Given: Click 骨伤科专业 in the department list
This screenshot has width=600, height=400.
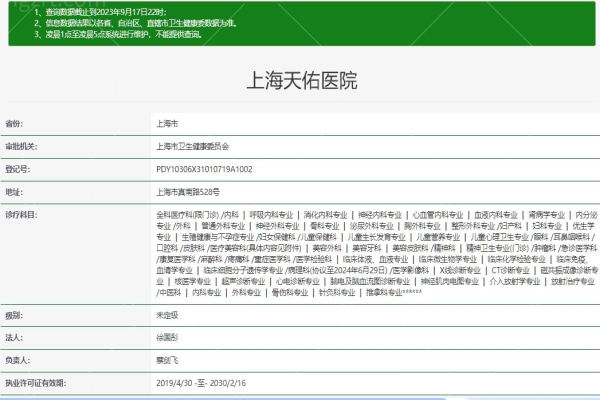Looking at the screenshot, I should pyautogui.click(x=290, y=292).
